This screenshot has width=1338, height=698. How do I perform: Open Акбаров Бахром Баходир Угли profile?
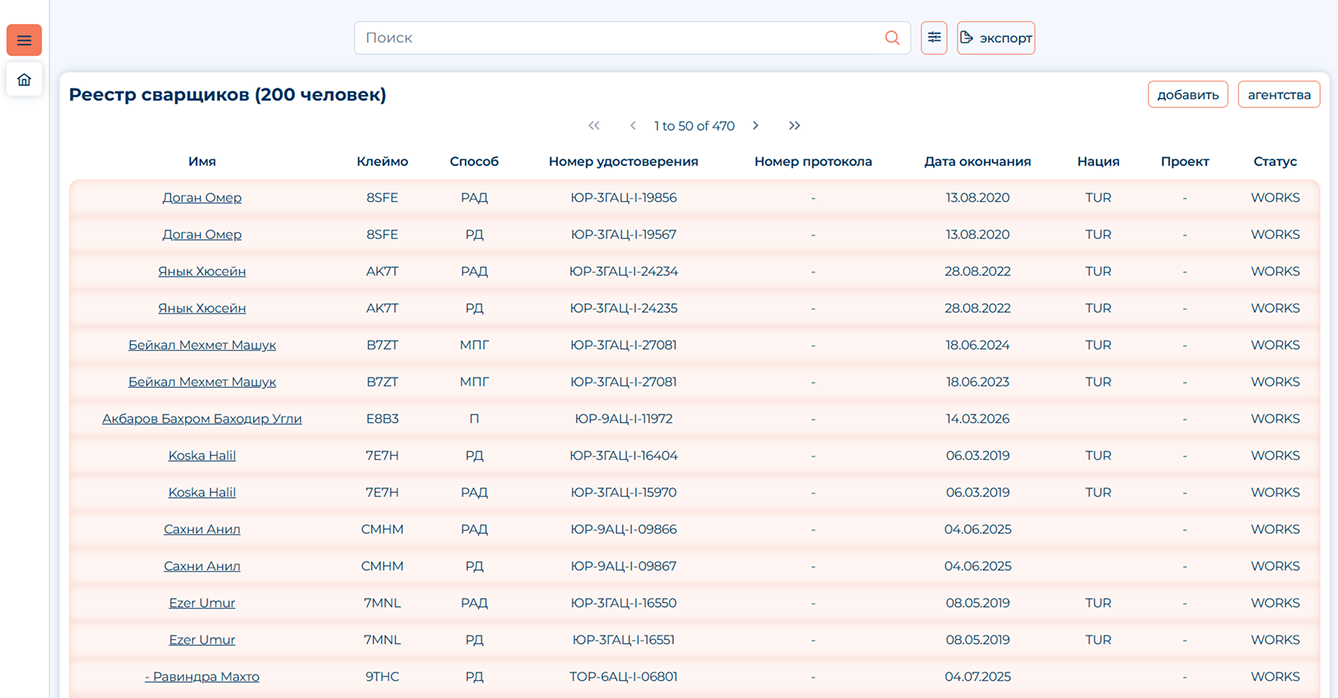click(202, 419)
